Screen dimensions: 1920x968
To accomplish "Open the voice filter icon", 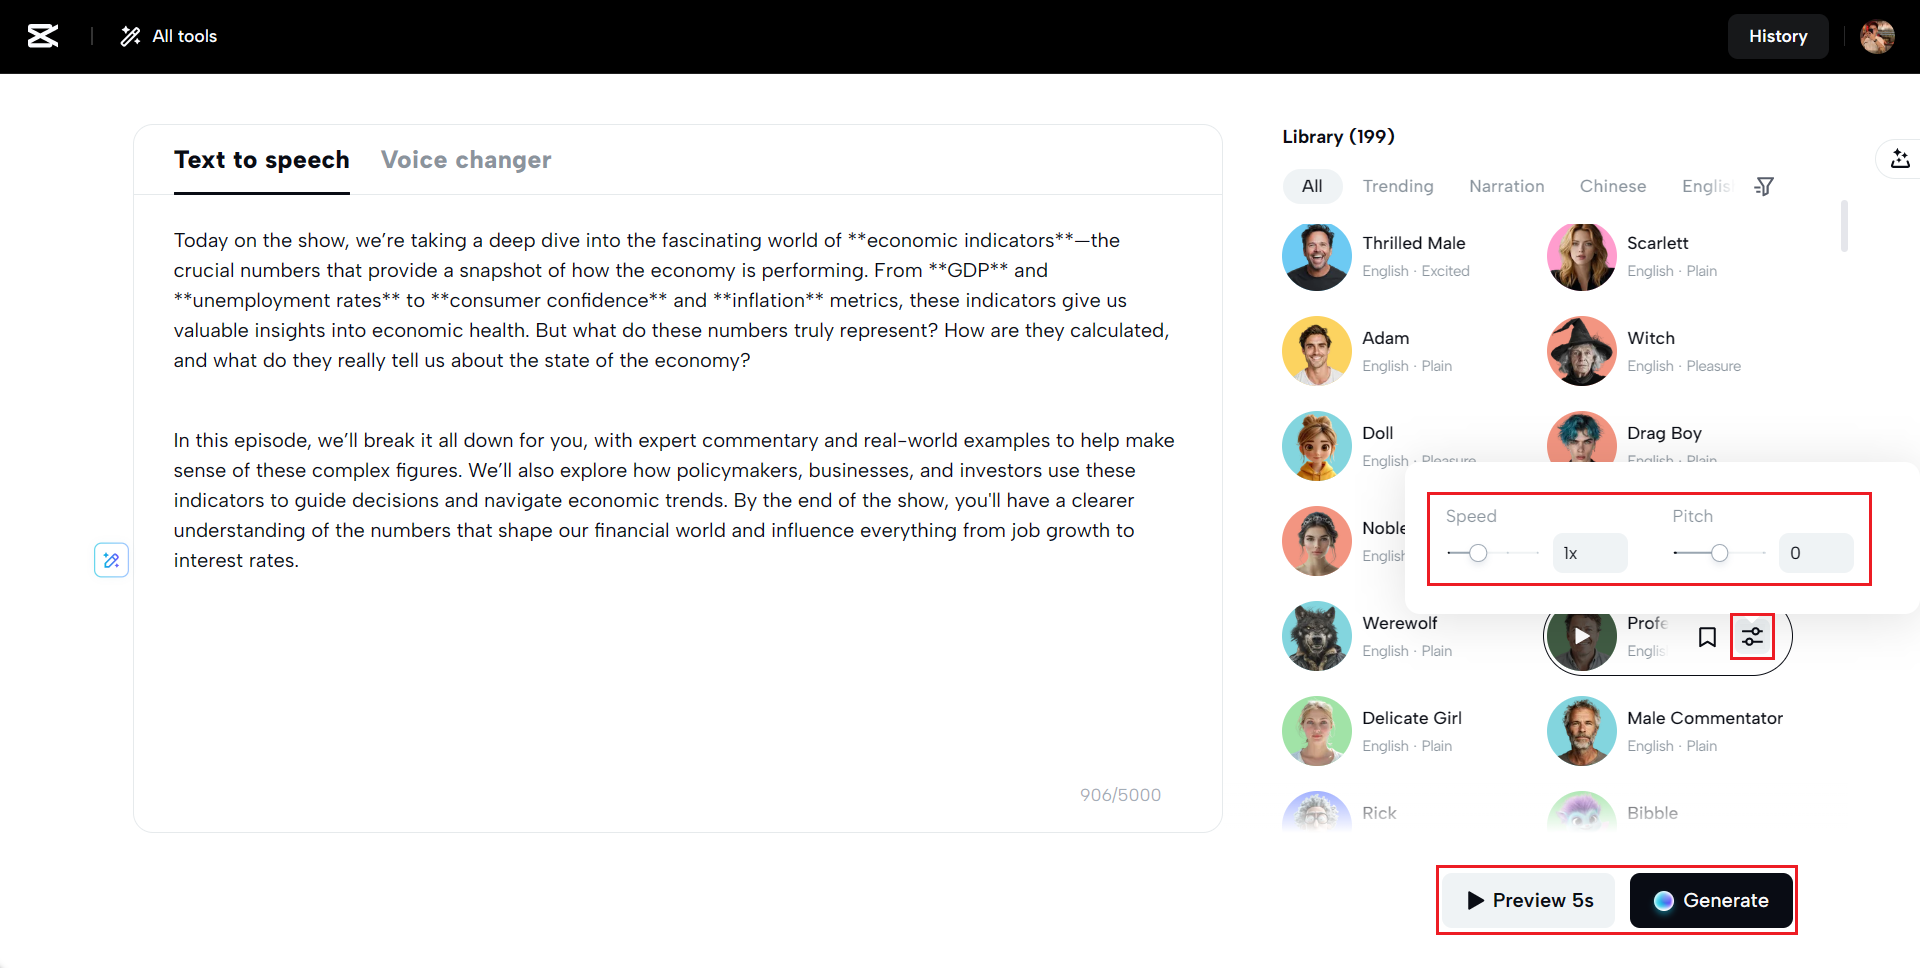I will (x=1764, y=187).
